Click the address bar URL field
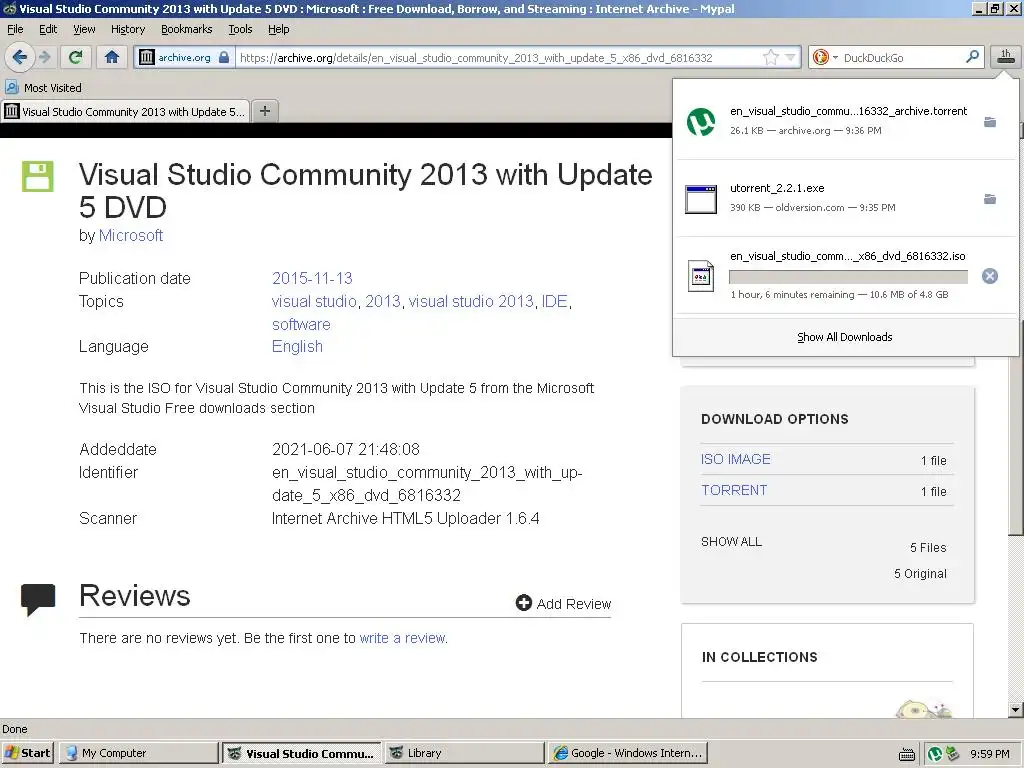This screenshot has width=1024, height=768. [496, 57]
